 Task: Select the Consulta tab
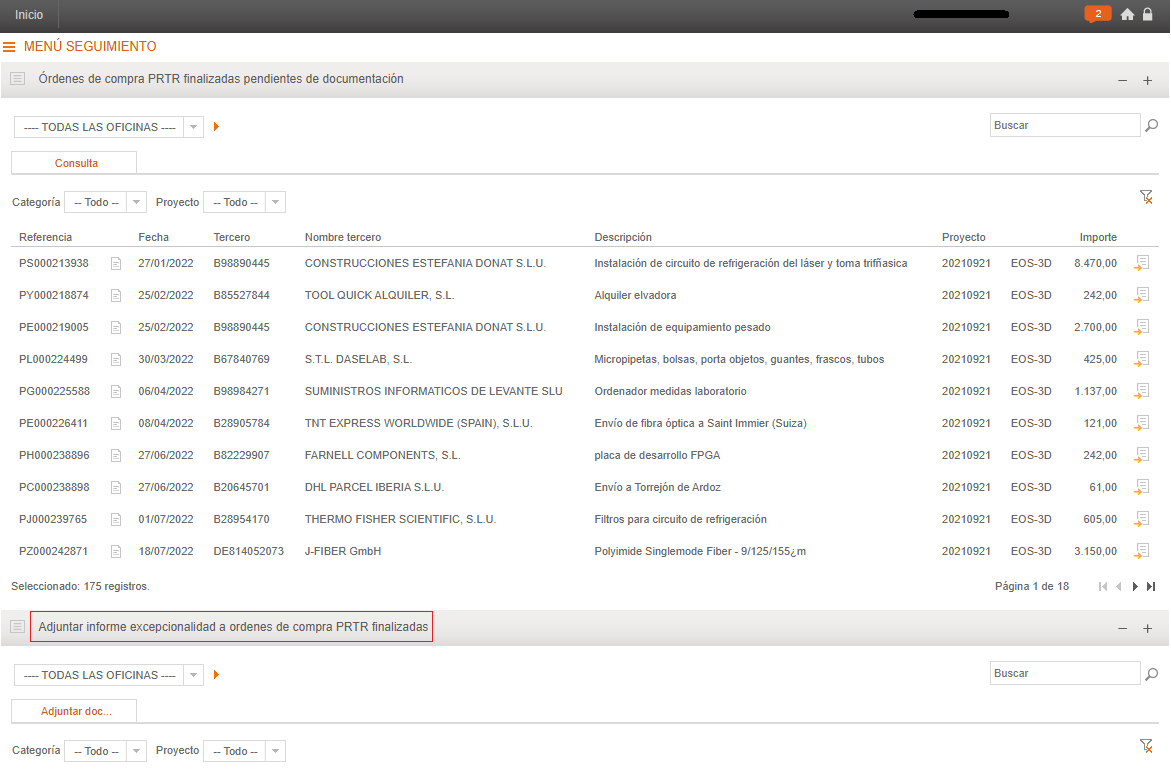click(75, 163)
